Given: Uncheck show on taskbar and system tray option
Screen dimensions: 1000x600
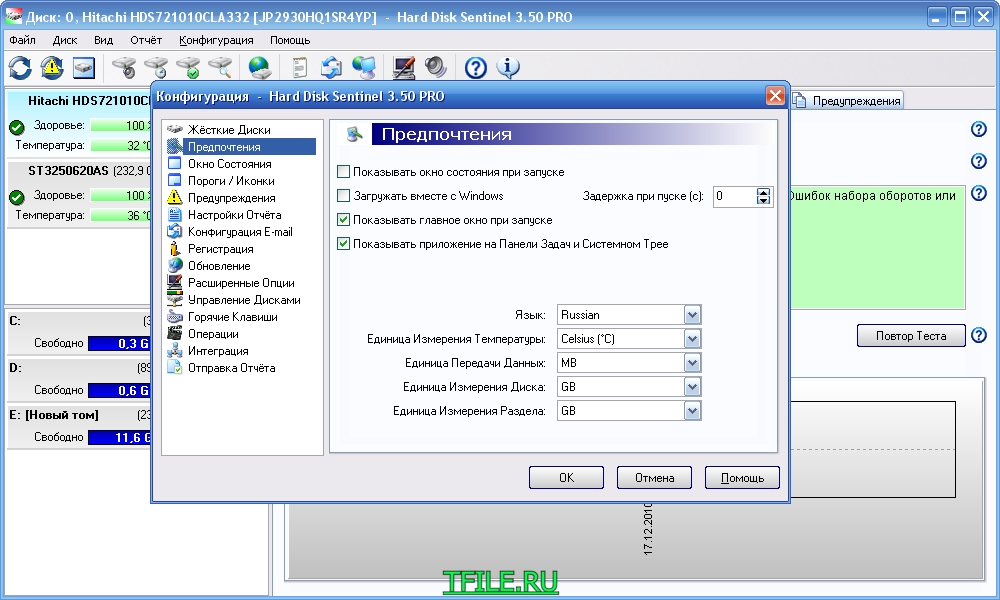Looking at the screenshot, I should pos(343,244).
